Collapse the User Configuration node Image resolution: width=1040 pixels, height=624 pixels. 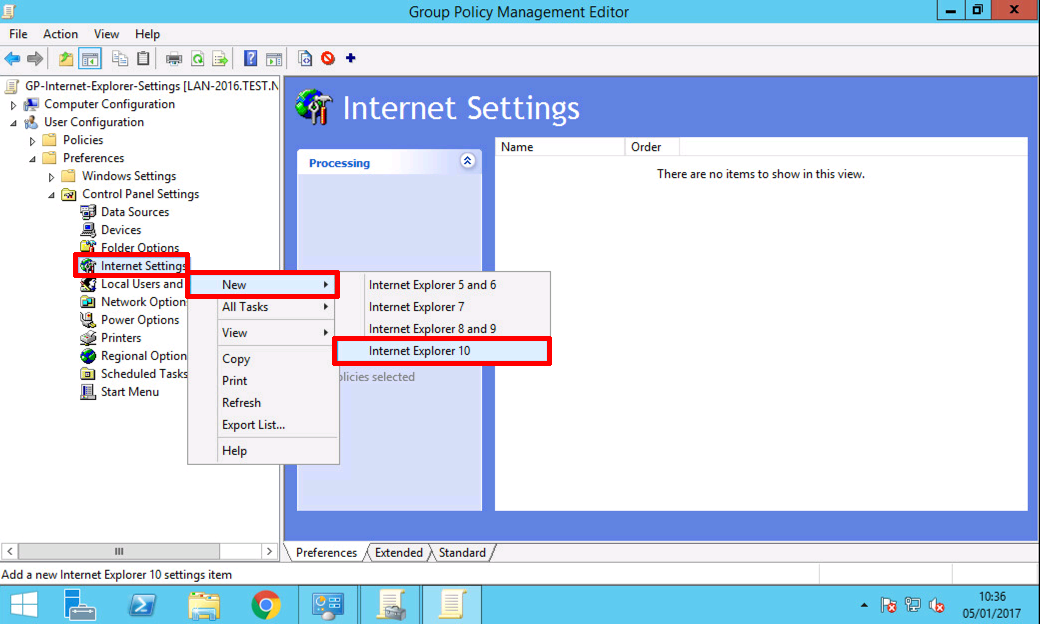click(x=13, y=123)
